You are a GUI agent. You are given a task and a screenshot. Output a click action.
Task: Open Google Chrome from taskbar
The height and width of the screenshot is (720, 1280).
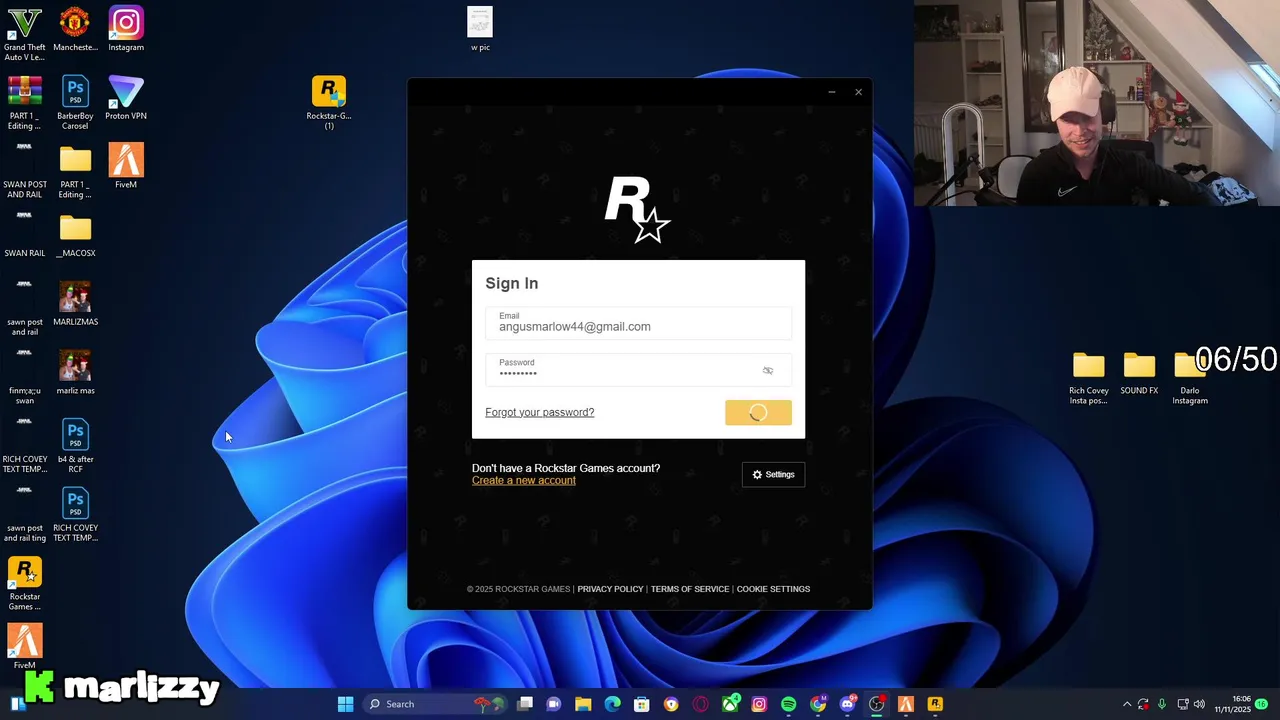(x=818, y=704)
